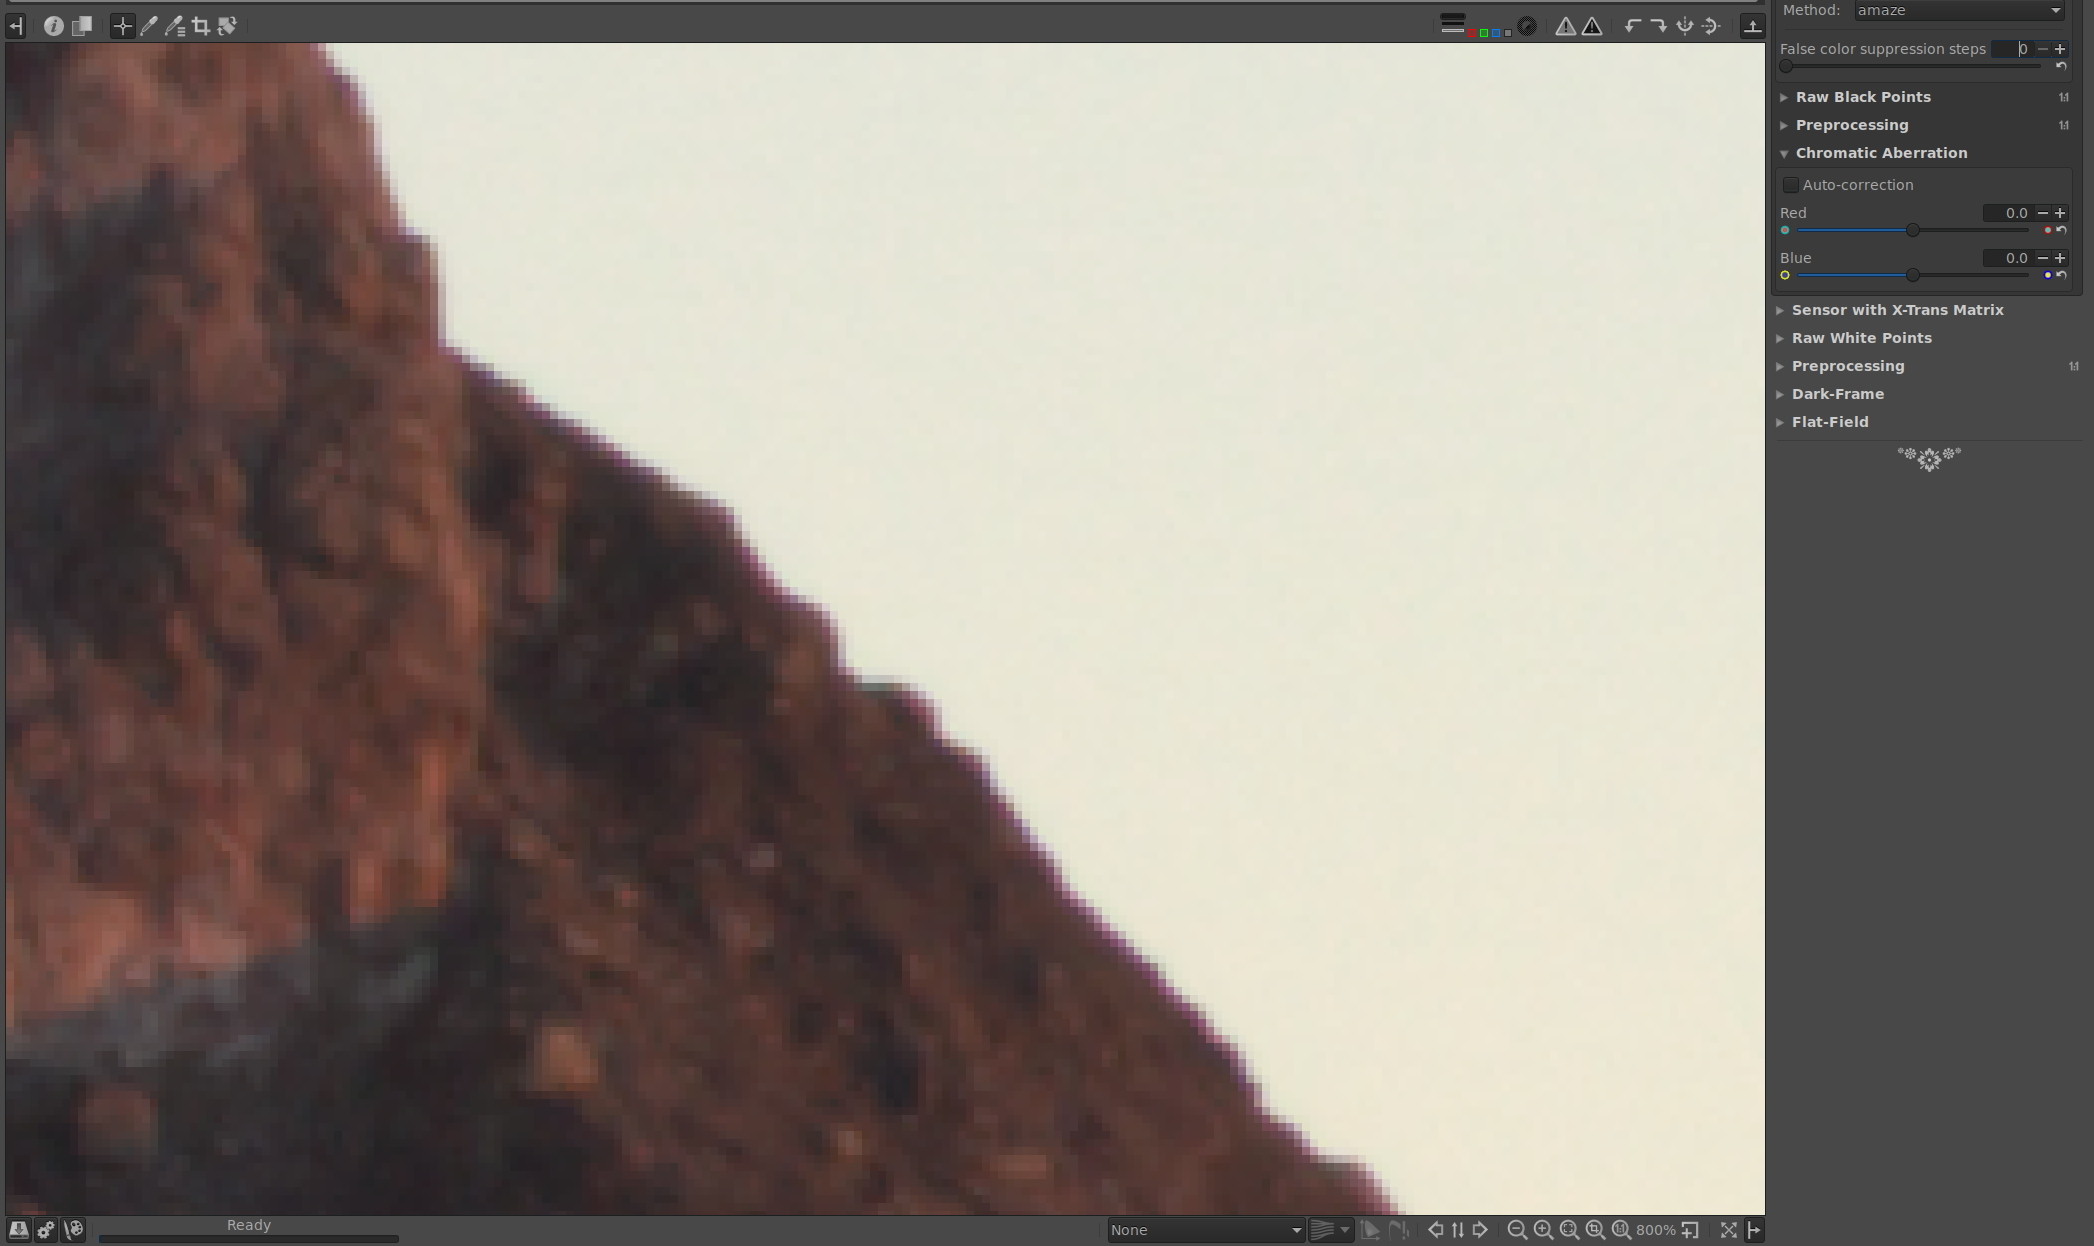Enable the shadow clipping indicator

point(1566,27)
